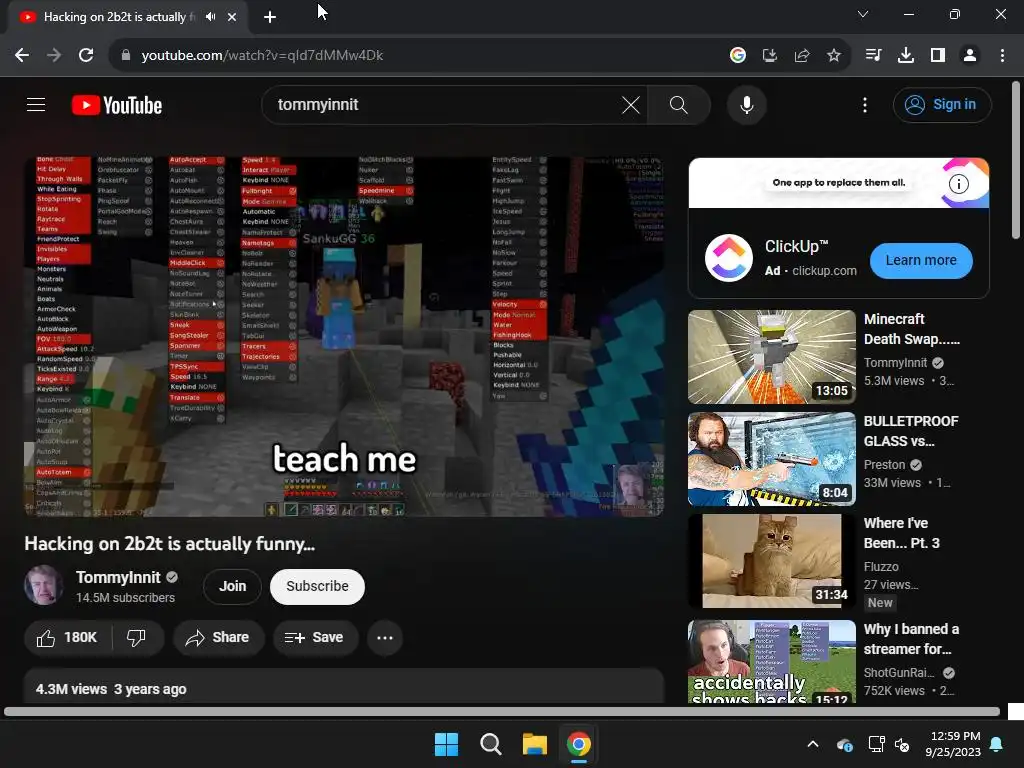1024x768 pixels.
Task: Open ad info icon on ClickUp banner
Action: [x=958, y=184]
